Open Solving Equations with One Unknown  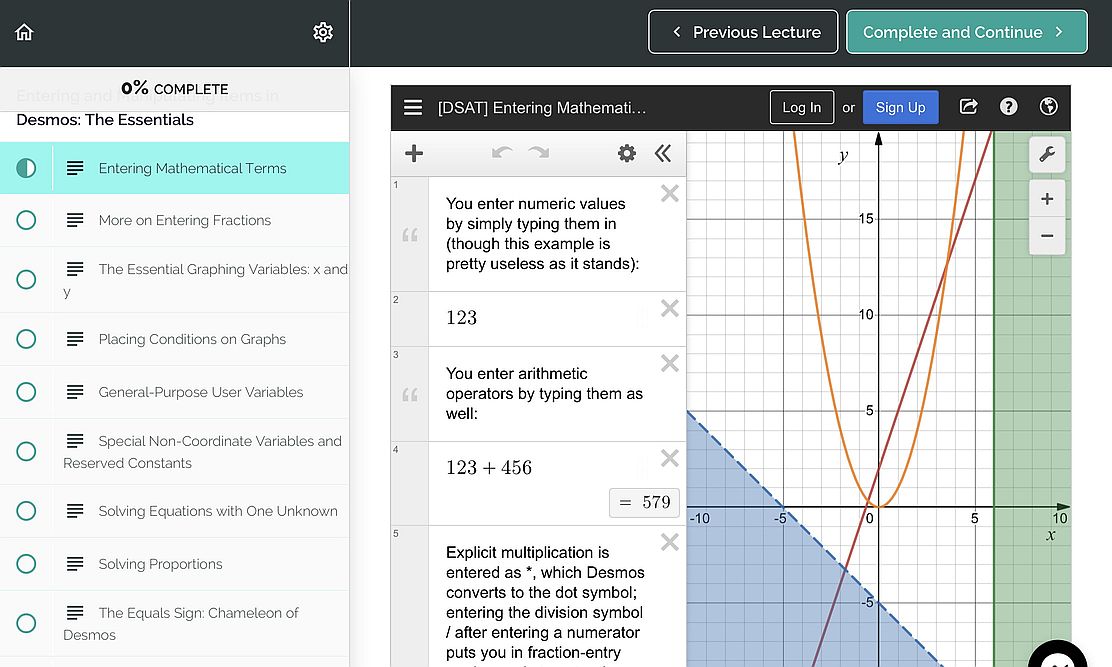174,511
